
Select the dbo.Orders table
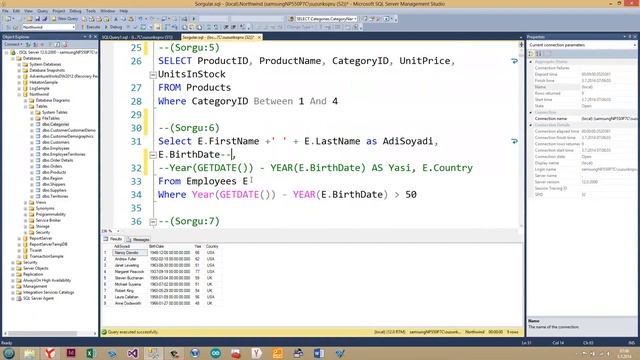point(52,166)
